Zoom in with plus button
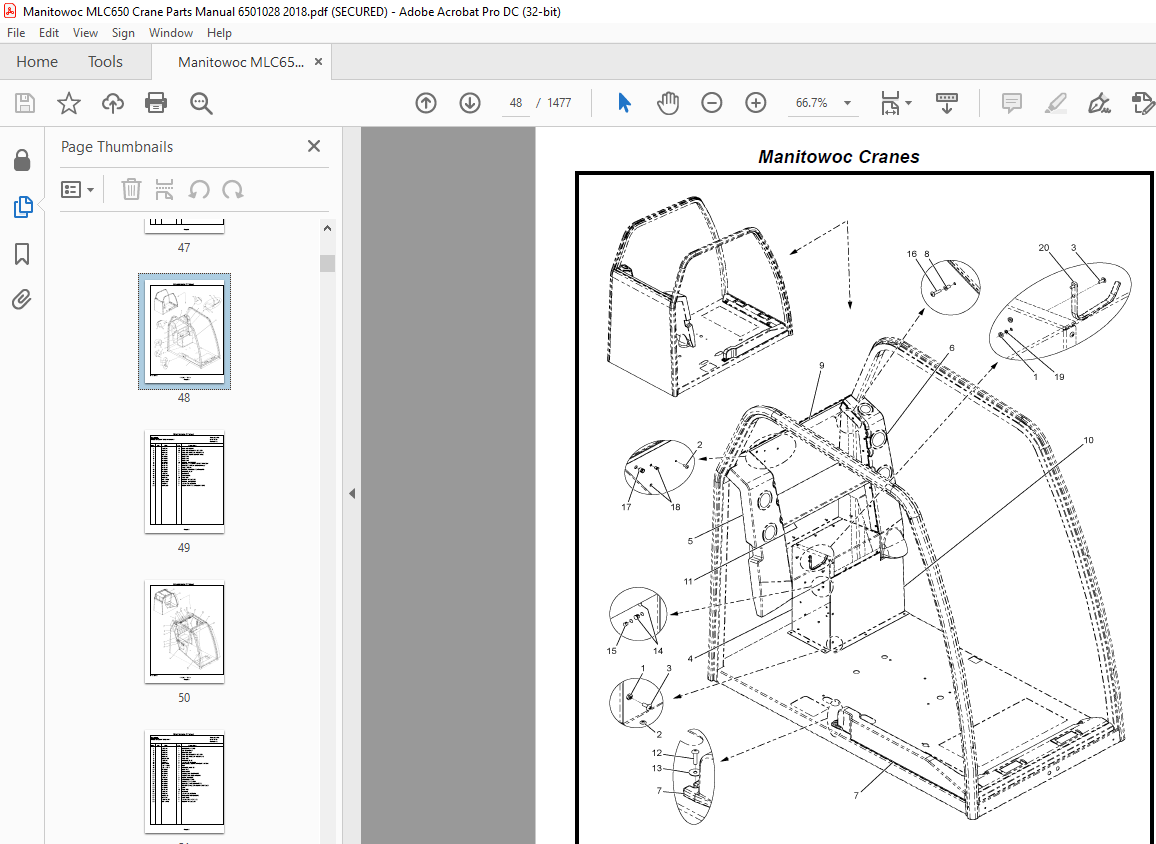 tap(756, 103)
